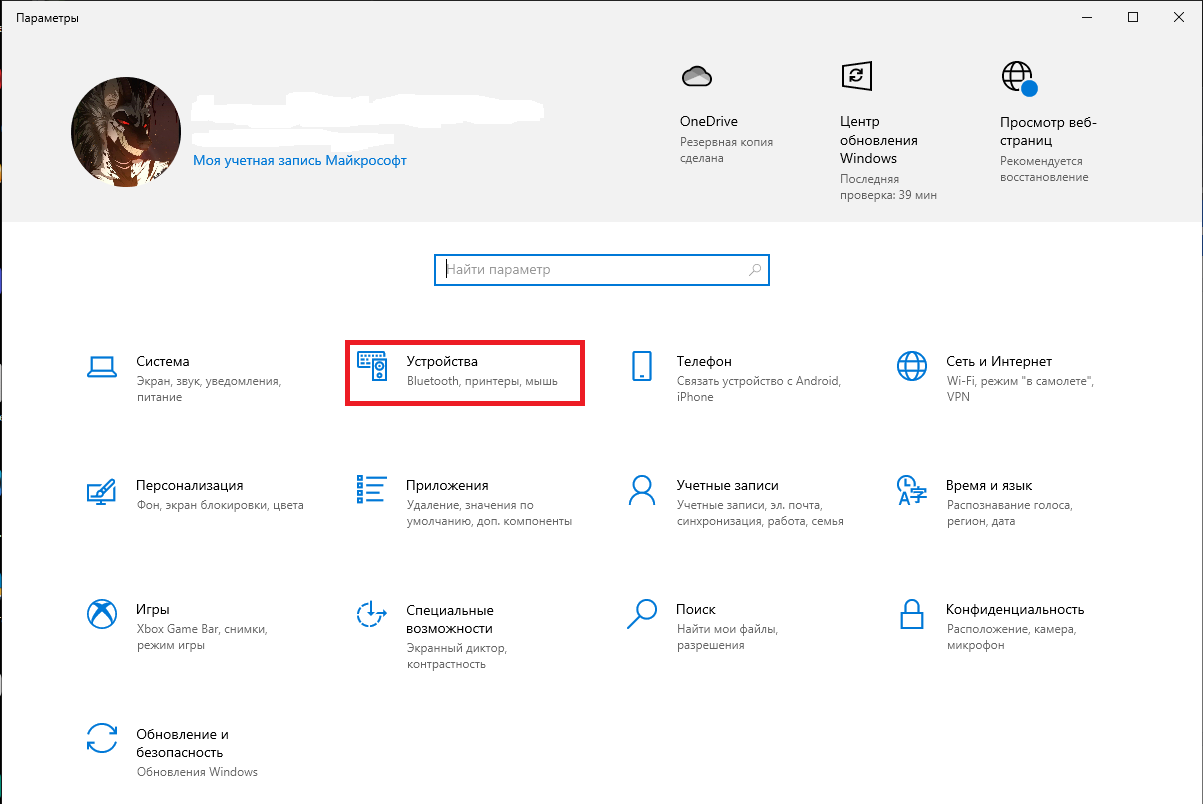Go to Время и язык title
1203x804 pixels.
click(x=989, y=485)
